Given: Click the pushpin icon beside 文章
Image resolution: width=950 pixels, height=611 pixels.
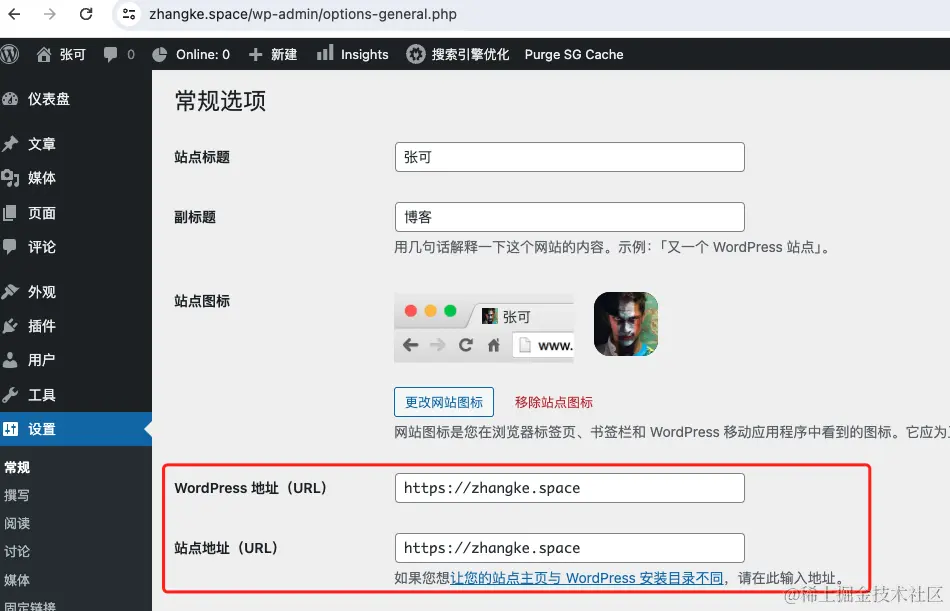Looking at the screenshot, I should click(10, 144).
